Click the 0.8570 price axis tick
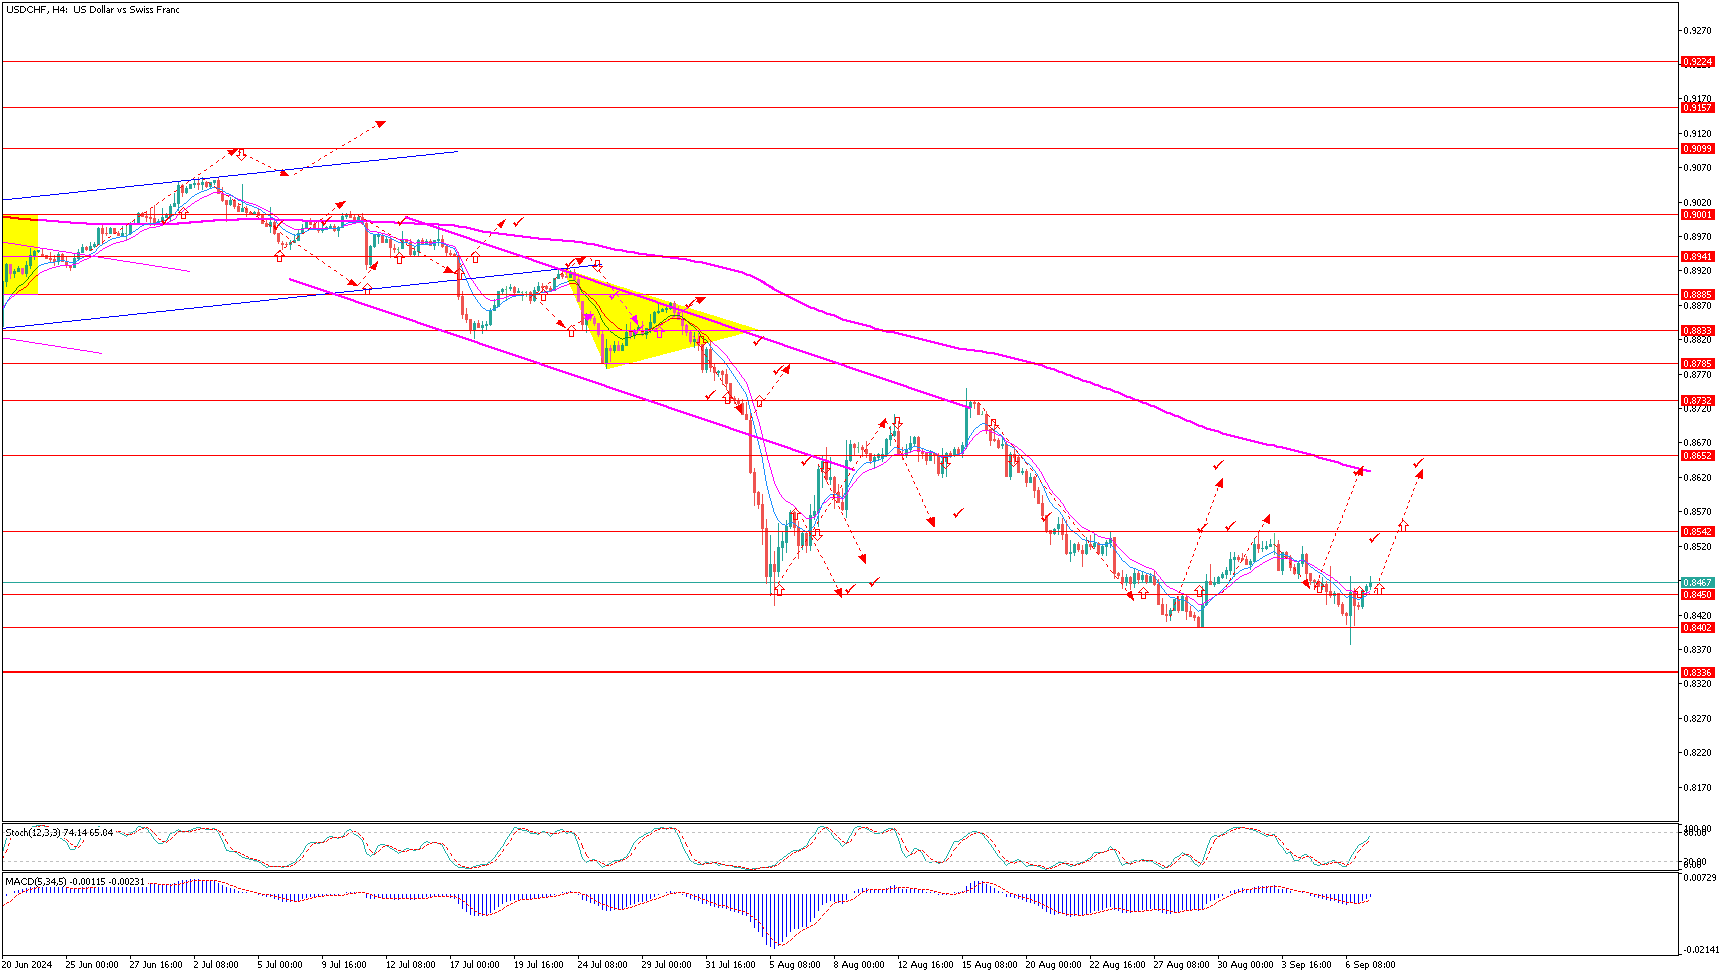 pos(1697,512)
